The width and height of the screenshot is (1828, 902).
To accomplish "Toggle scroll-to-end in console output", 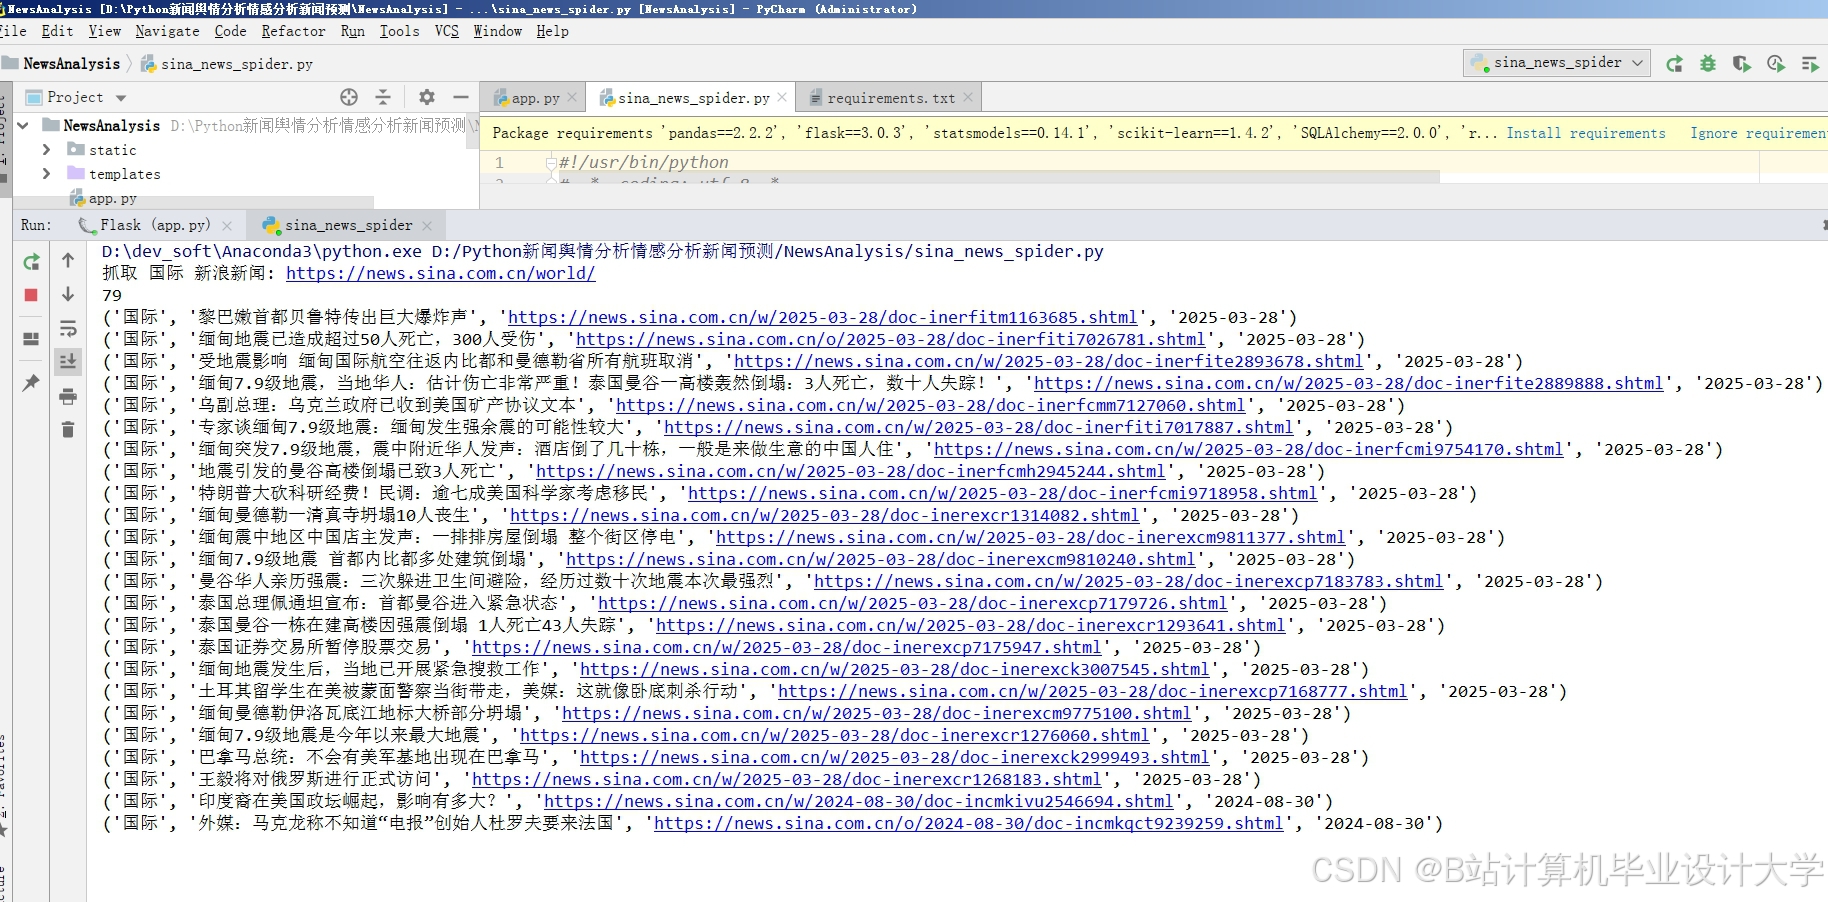I will click(68, 362).
